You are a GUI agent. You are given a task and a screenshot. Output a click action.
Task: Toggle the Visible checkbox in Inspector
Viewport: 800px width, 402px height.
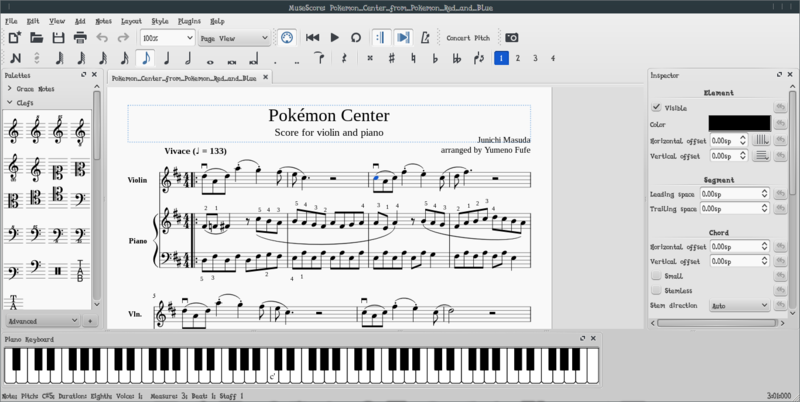(x=657, y=108)
